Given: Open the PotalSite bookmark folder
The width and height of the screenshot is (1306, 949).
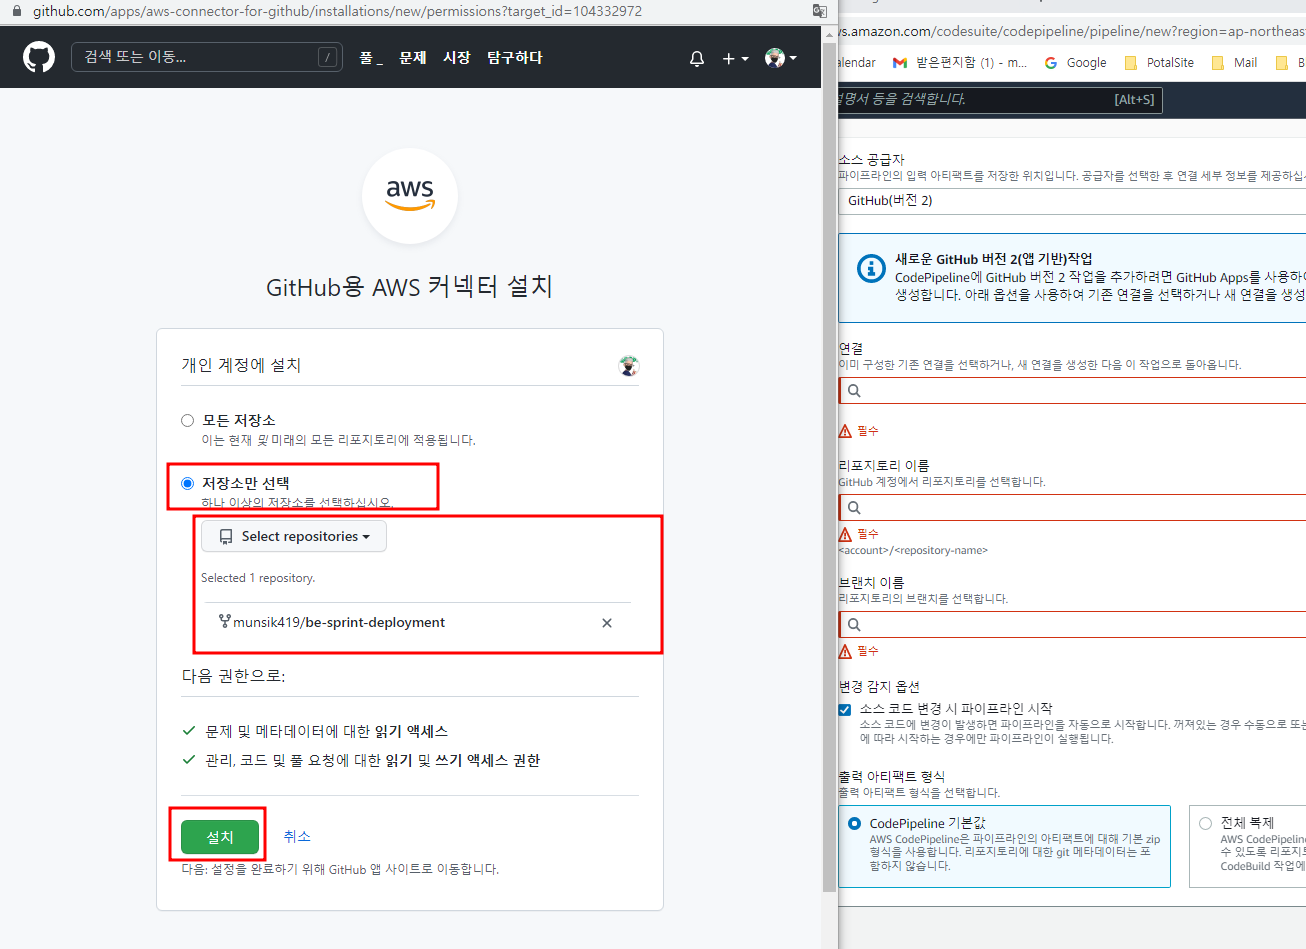Looking at the screenshot, I should (x=1159, y=62).
